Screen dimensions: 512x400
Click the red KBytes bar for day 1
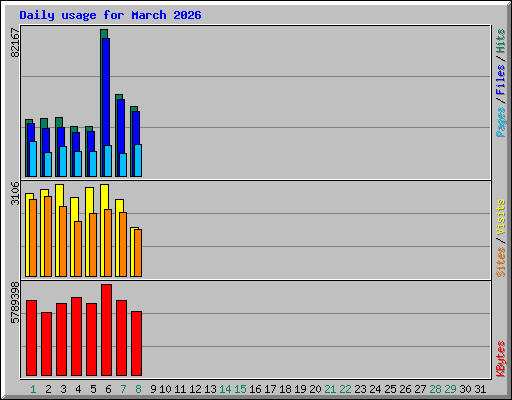(x=31, y=338)
